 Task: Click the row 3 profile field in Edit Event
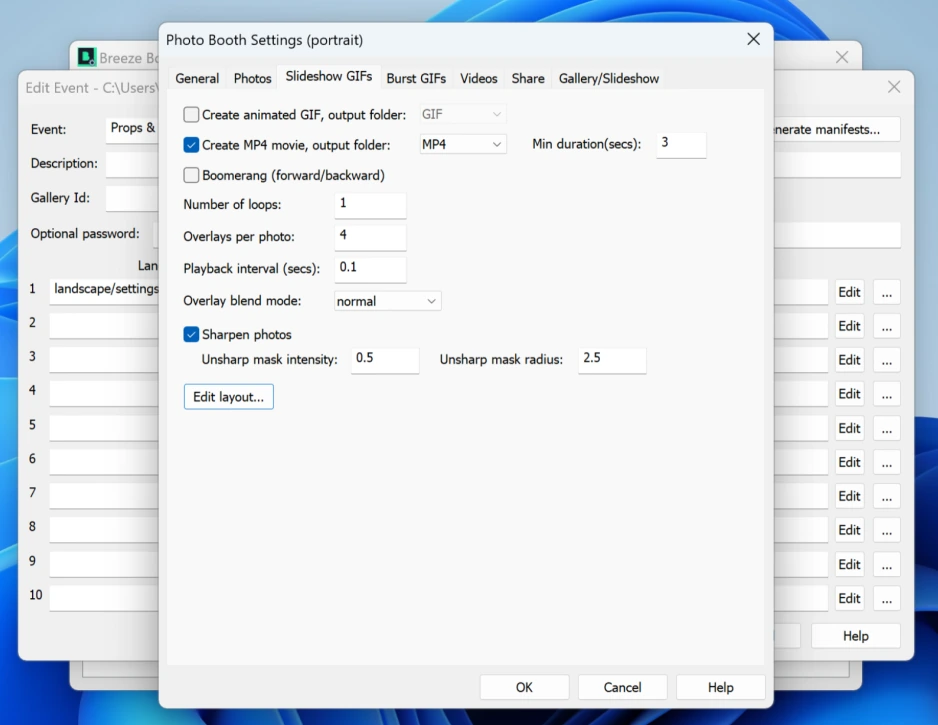pyautogui.click(x=104, y=359)
